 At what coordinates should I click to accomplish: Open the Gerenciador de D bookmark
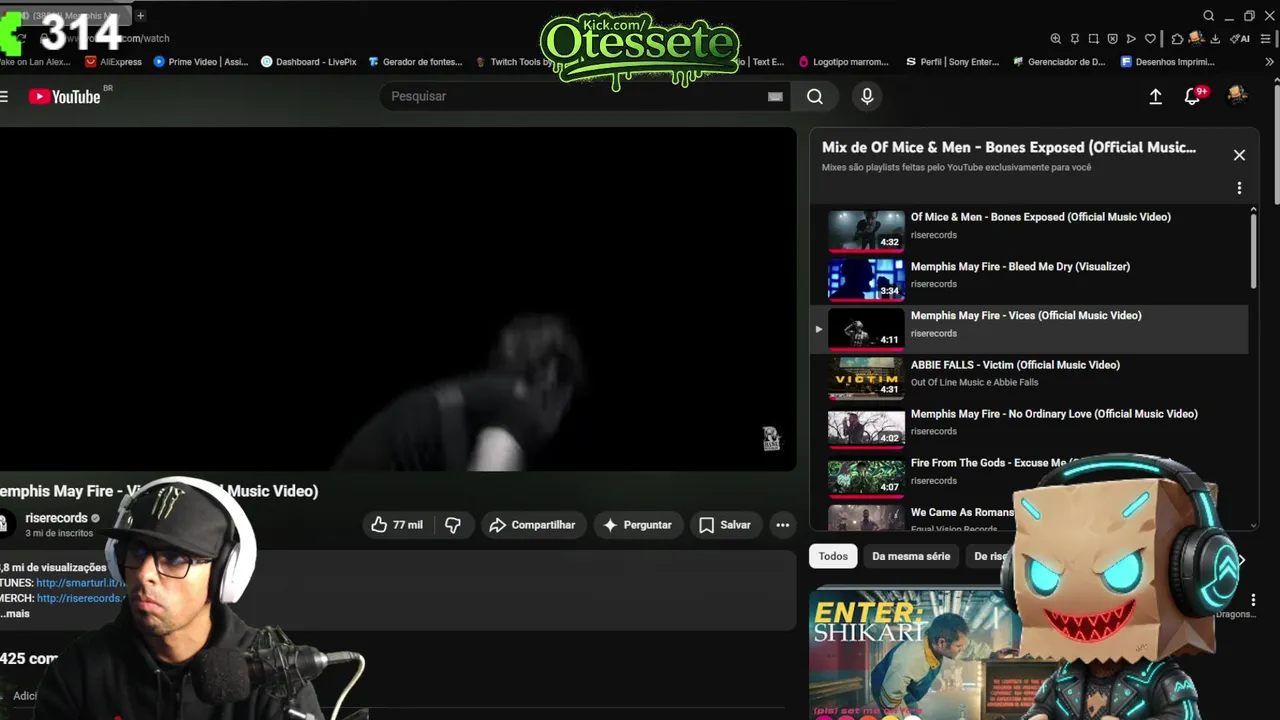(x=1059, y=62)
